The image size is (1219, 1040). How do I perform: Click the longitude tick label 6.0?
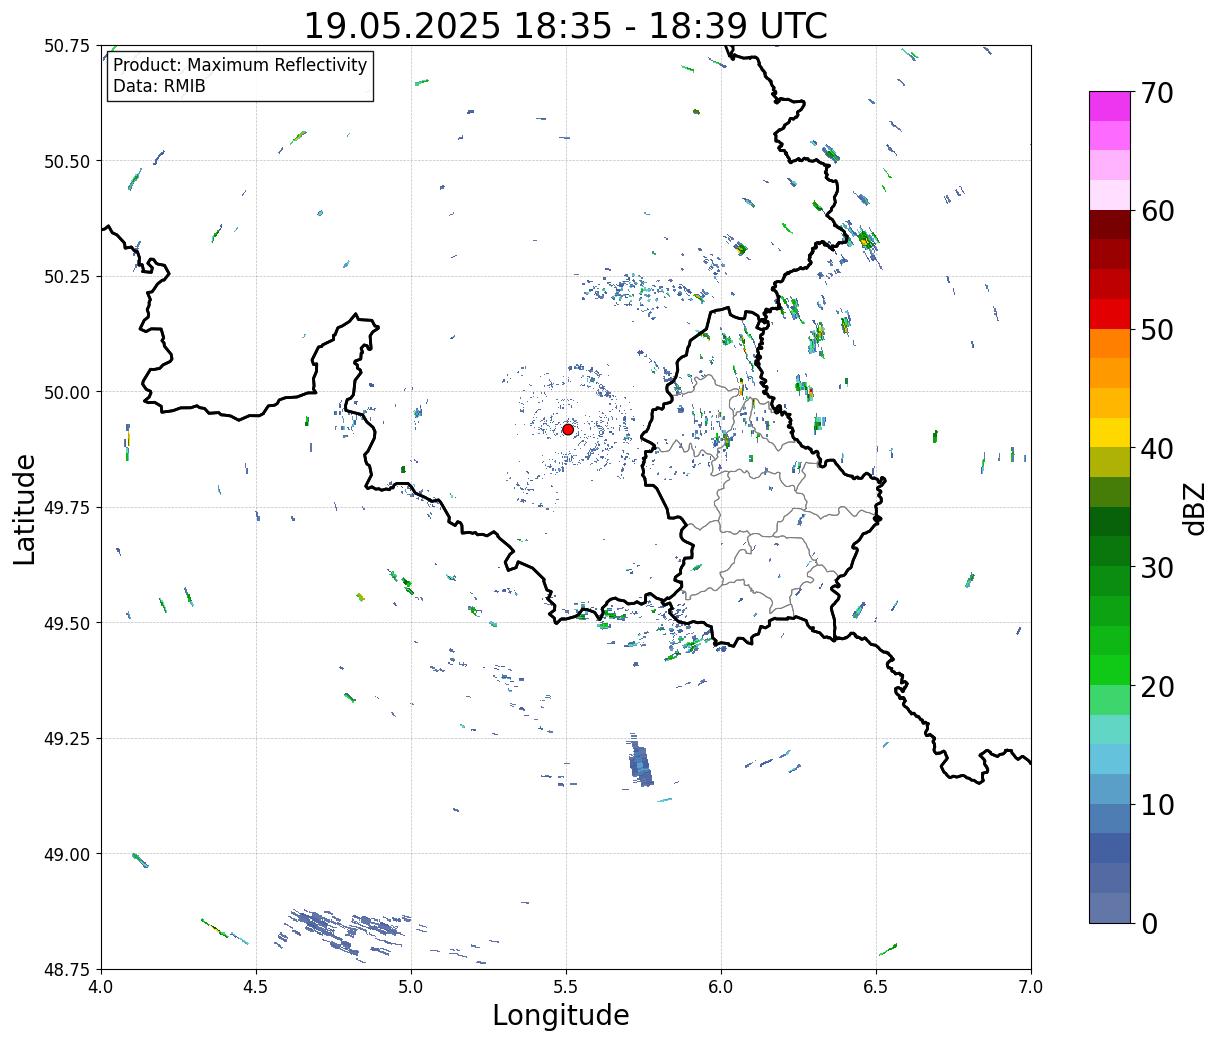click(721, 986)
